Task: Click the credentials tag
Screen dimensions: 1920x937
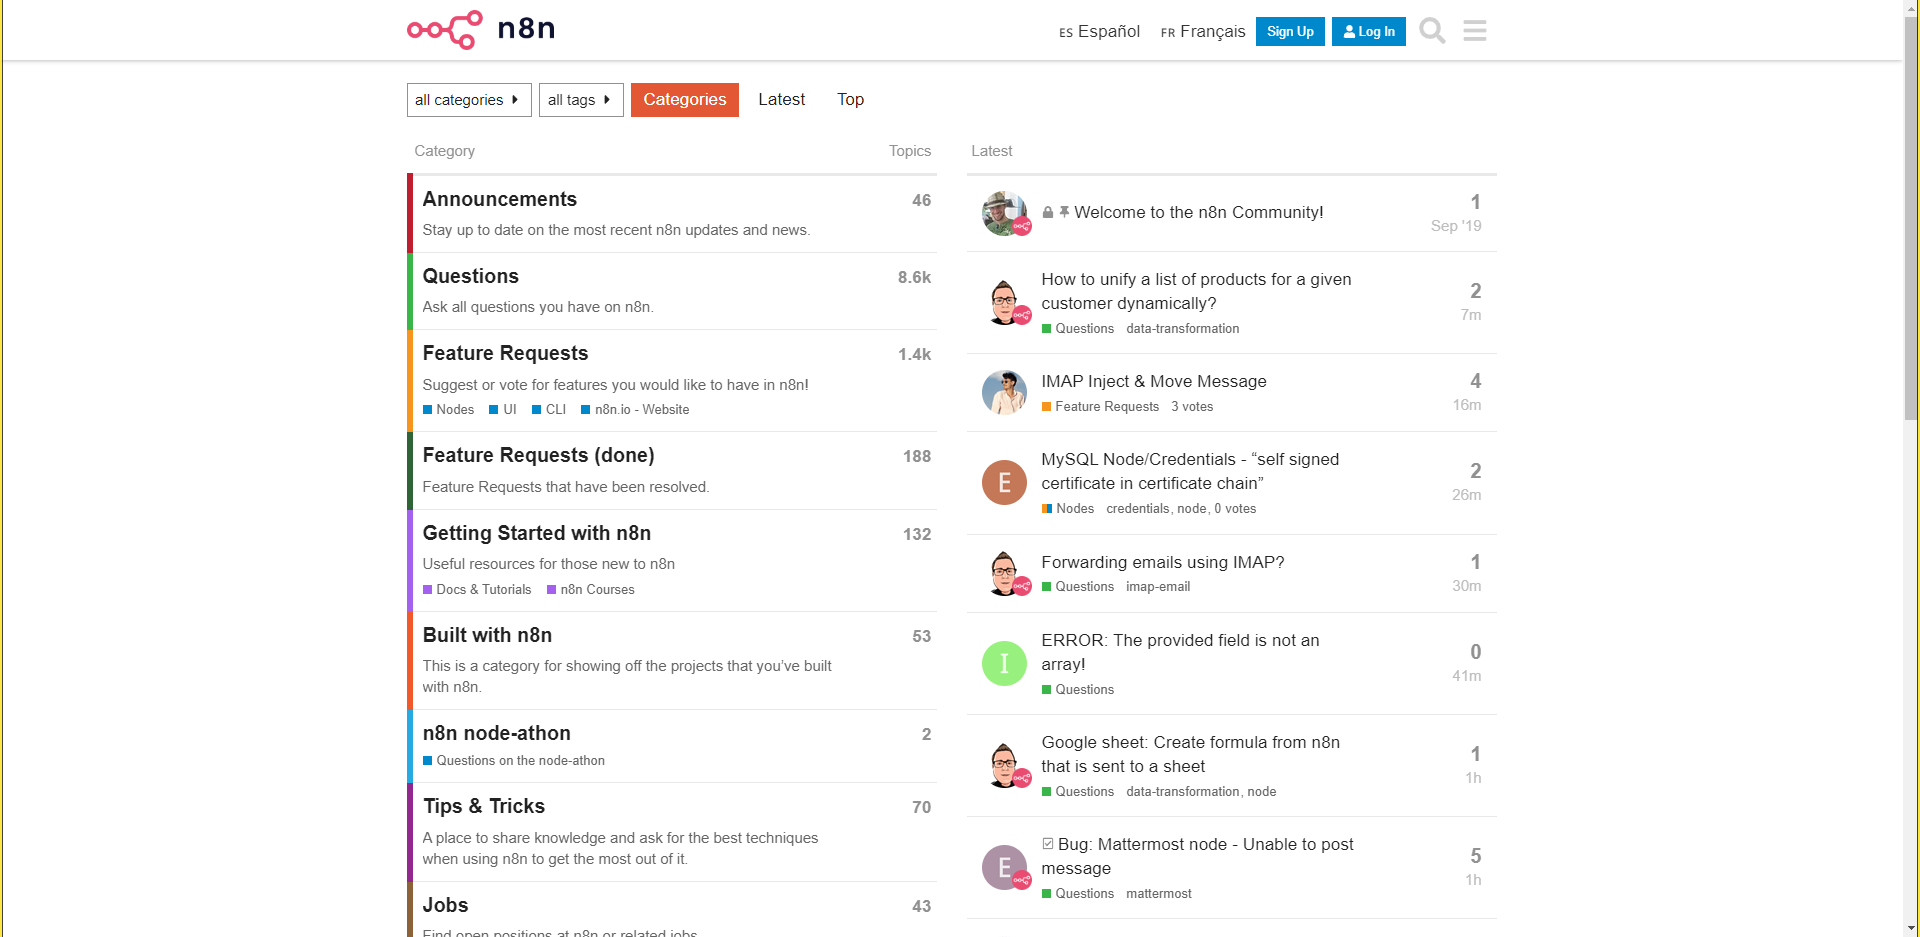Action: click(1138, 509)
